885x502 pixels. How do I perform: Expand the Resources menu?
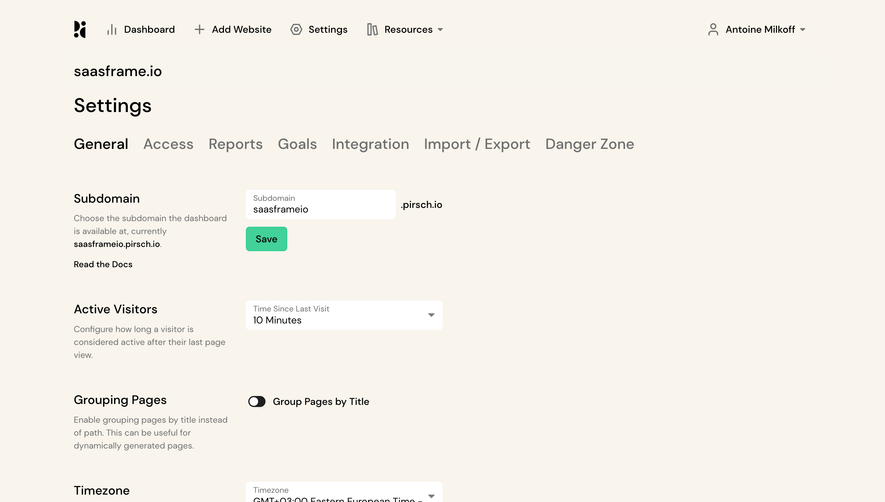405,29
